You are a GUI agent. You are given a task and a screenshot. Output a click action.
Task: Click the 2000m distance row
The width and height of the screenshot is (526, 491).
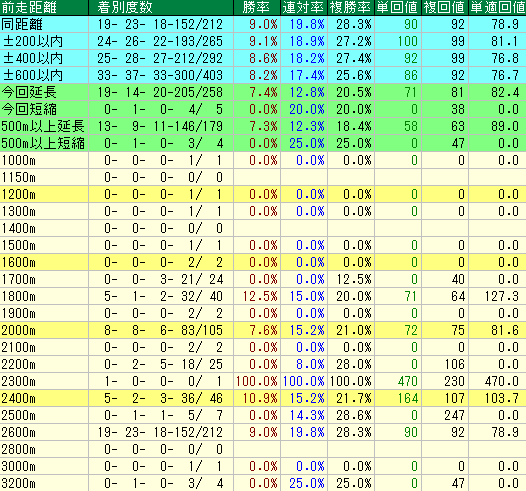tap(263, 330)
